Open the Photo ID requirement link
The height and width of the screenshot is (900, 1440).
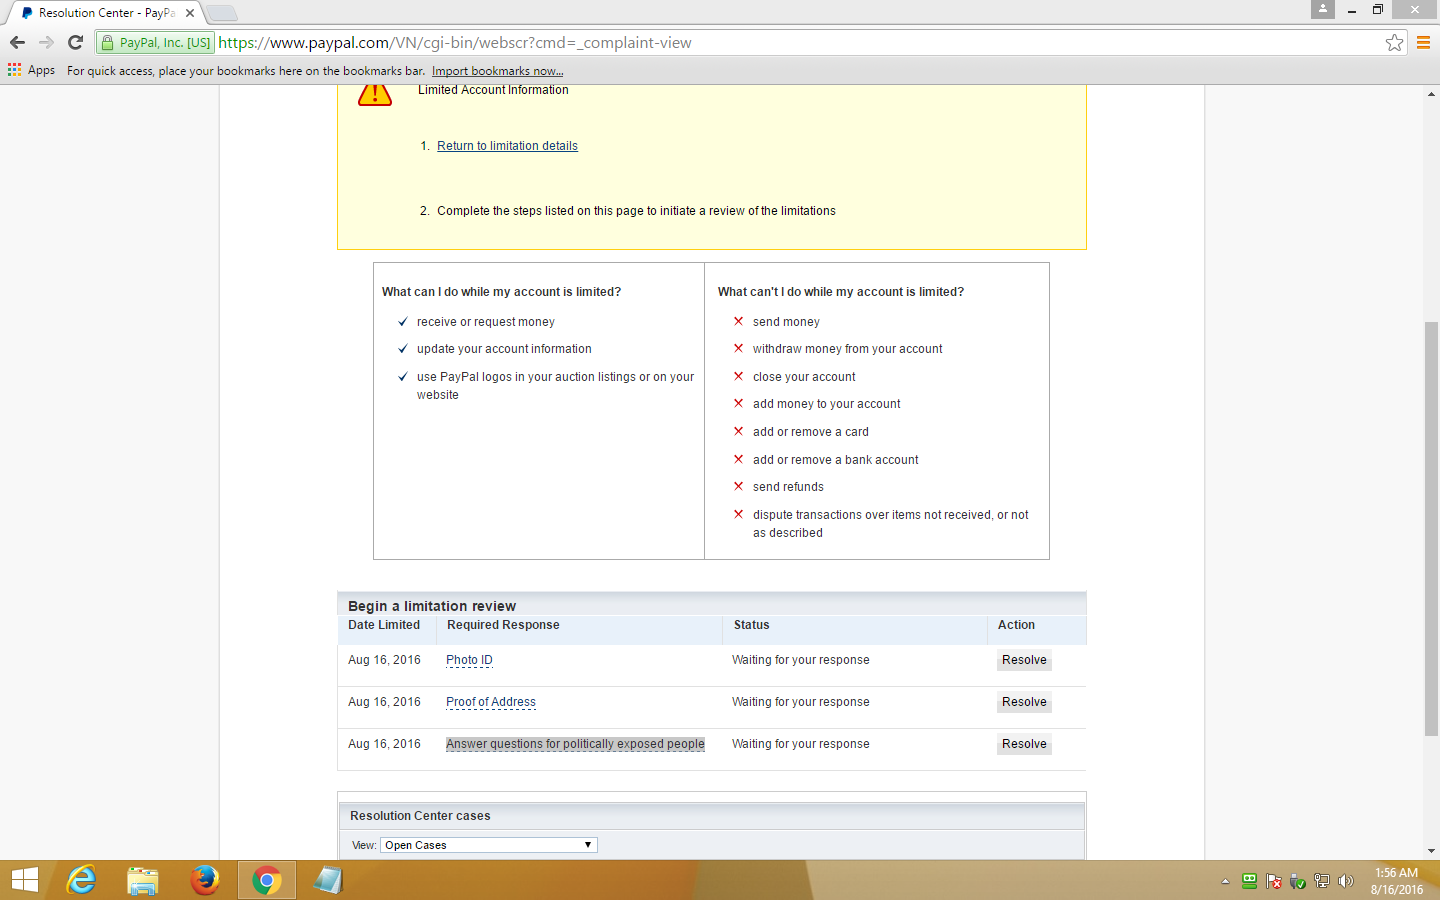point(469,660)
